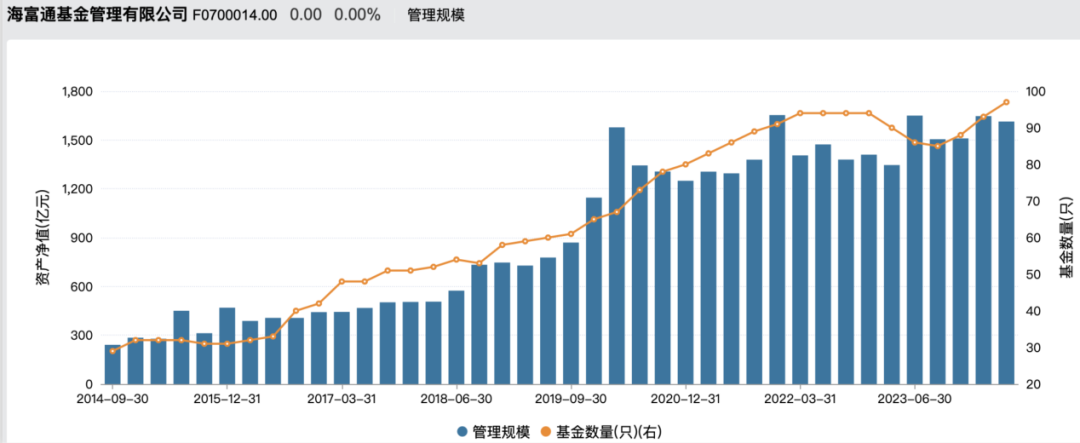Screen dimensions: 1080x443
Task: Select the 管理规模 tab at top
Action: click(436, 15)
